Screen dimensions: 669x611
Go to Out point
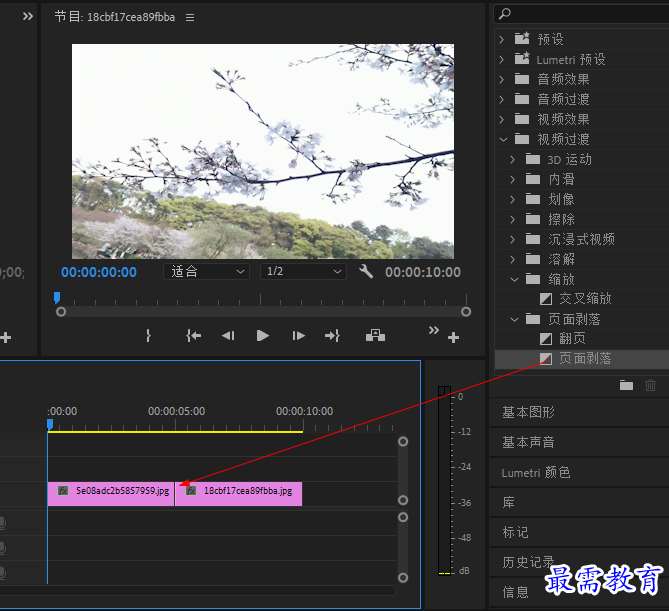332,336
